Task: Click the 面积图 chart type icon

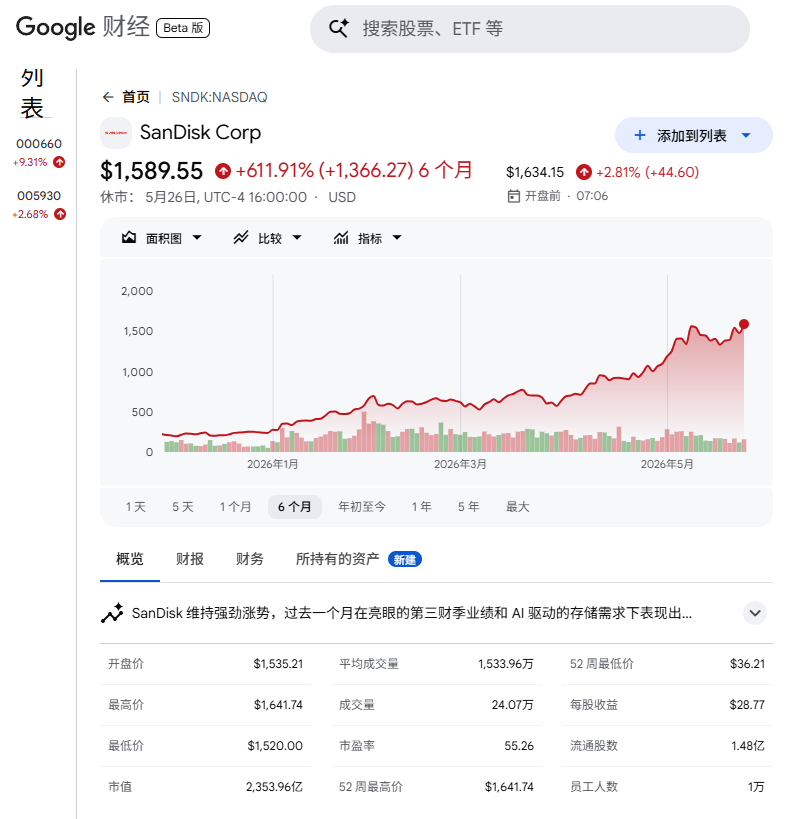Action: click(129, 238)
